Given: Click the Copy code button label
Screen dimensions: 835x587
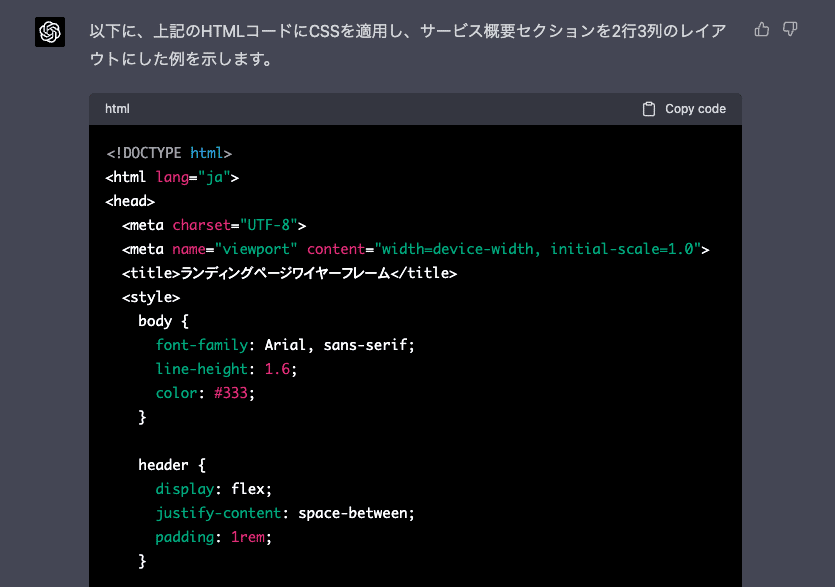Looking at the screenshot, I should tap(695, 109).
